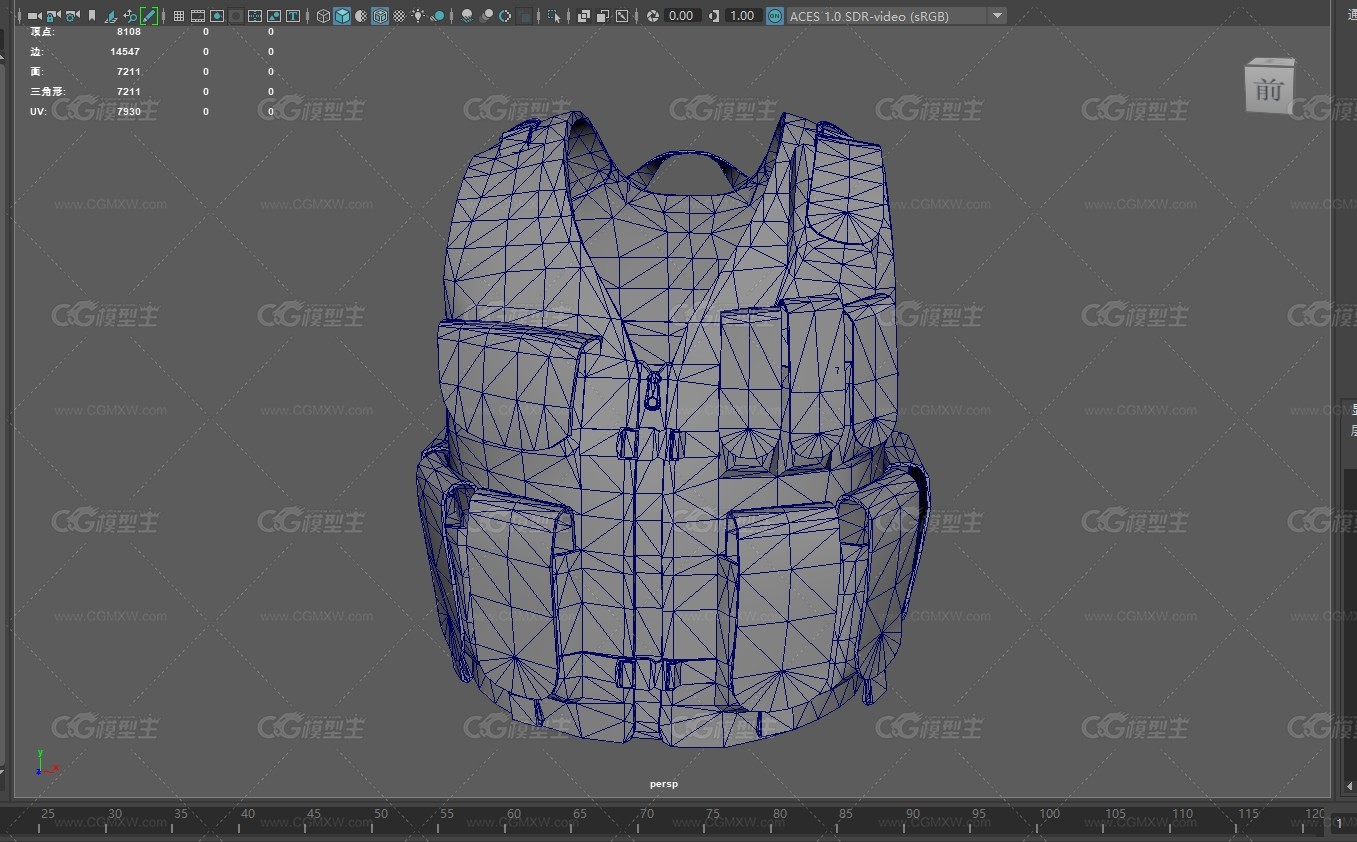Click the UV count value 7530

(128, 112)
